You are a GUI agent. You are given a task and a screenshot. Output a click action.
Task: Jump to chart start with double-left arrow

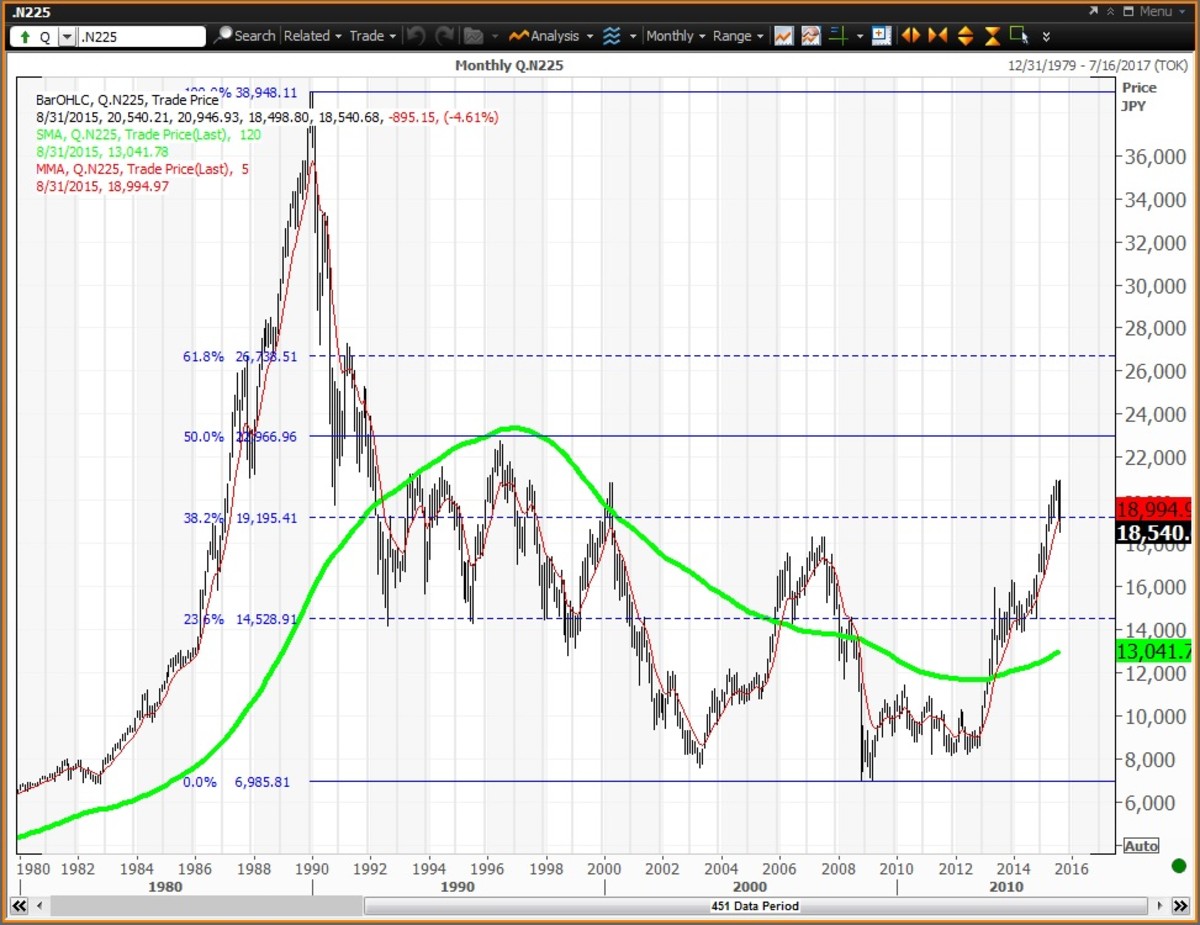pos(18,906)
